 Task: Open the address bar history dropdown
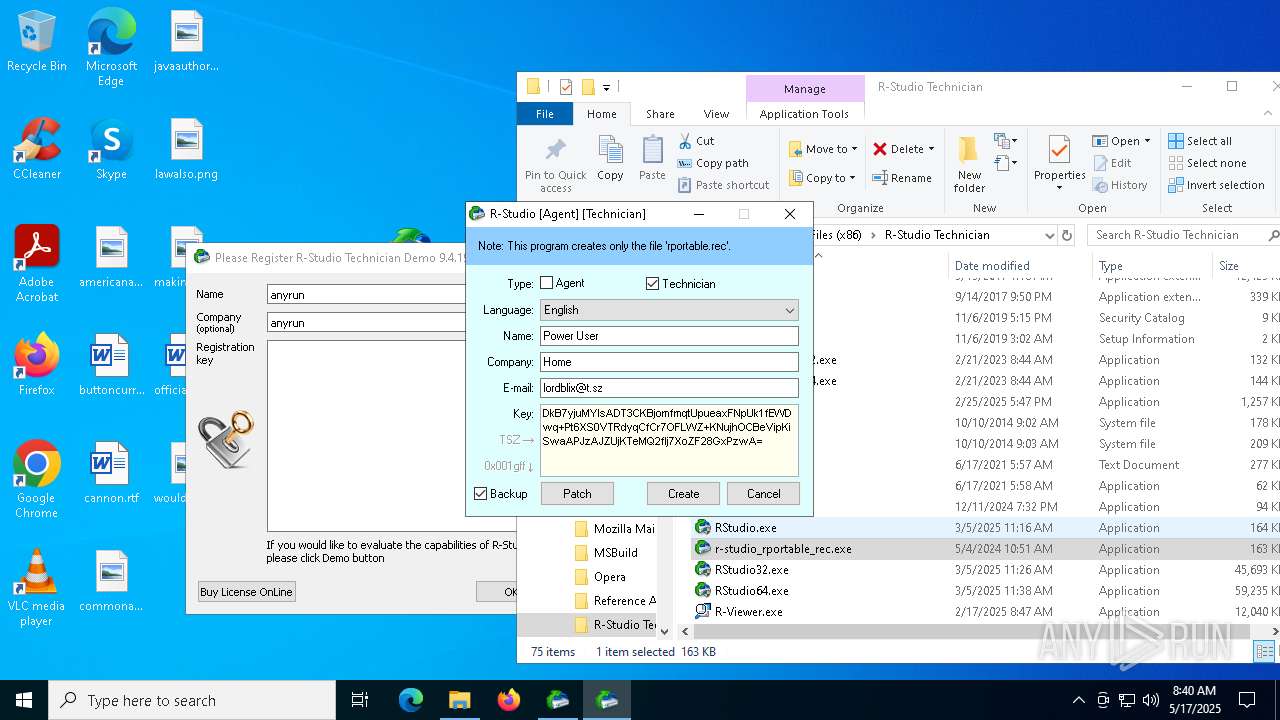pyautogui.click(x=1049, y=235)
